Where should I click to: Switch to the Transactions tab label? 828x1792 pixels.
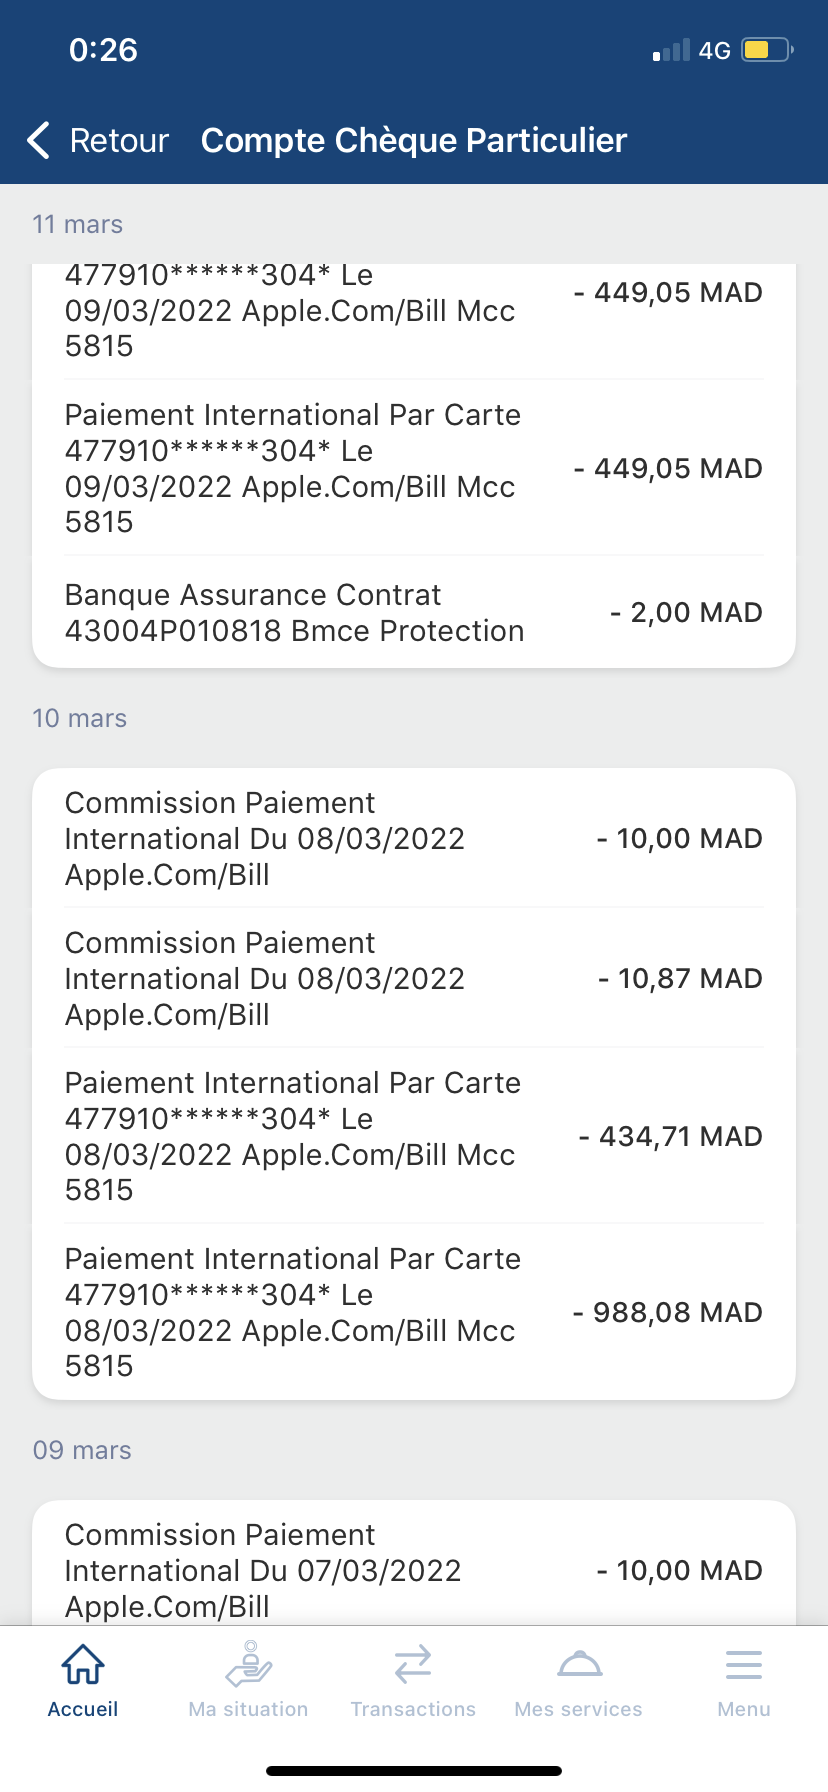(413, 1709)
